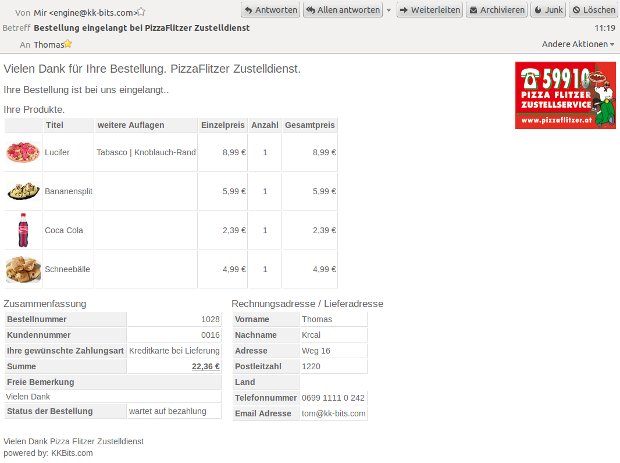
Task: Click the phone number 0699 1111 0 242
Action: click(x=333, y=398)
